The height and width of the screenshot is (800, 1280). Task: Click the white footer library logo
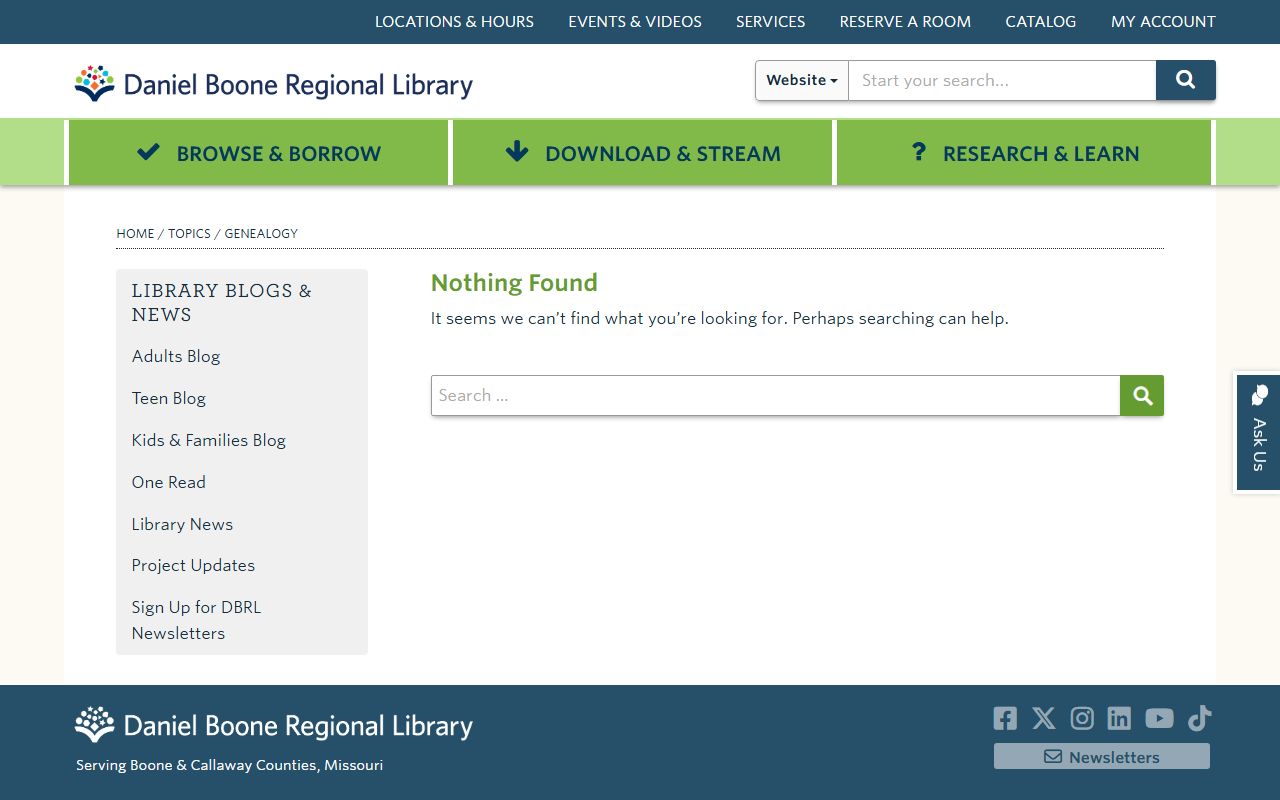(274, 725)
